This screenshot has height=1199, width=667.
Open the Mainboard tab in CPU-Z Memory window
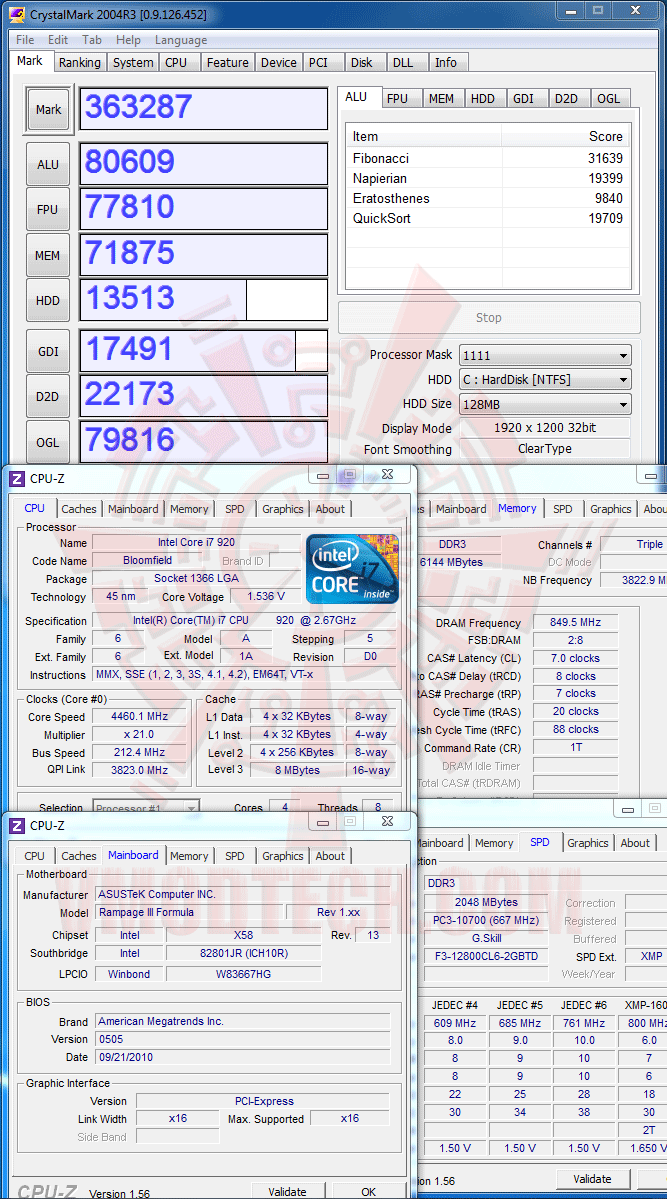click(x=461, y=509)
